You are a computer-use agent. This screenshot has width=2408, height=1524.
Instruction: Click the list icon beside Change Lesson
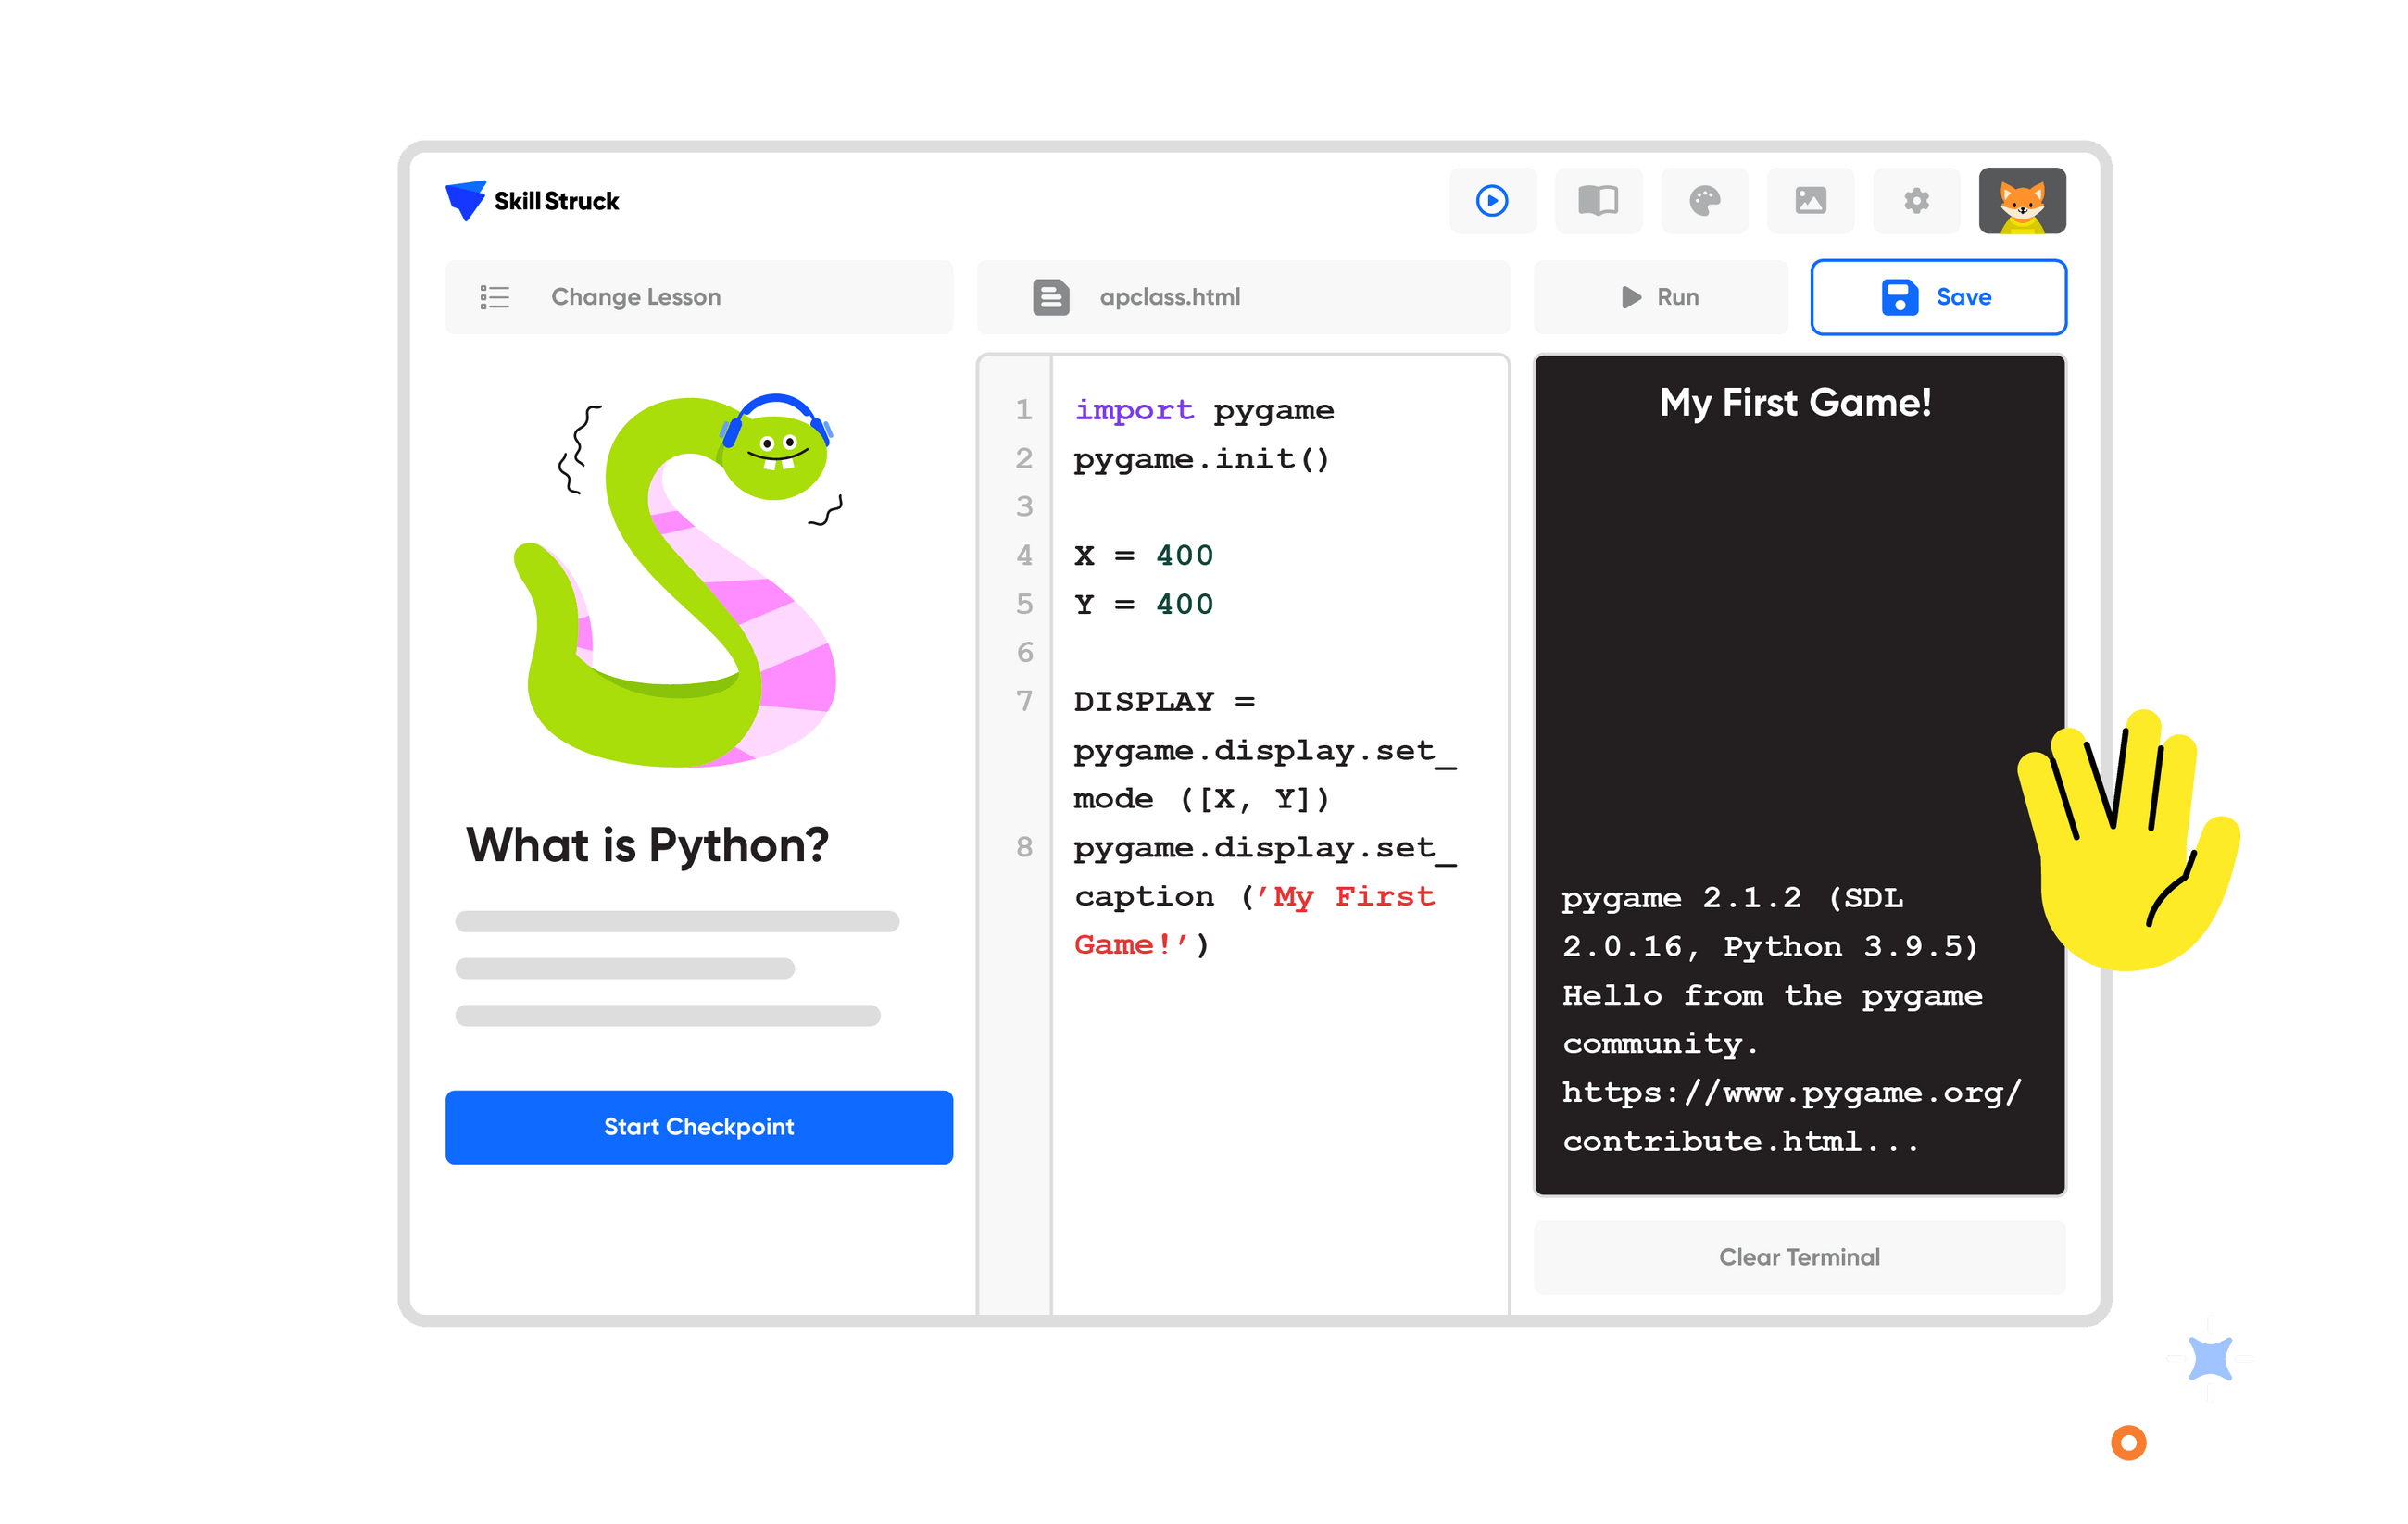[494, 297]
